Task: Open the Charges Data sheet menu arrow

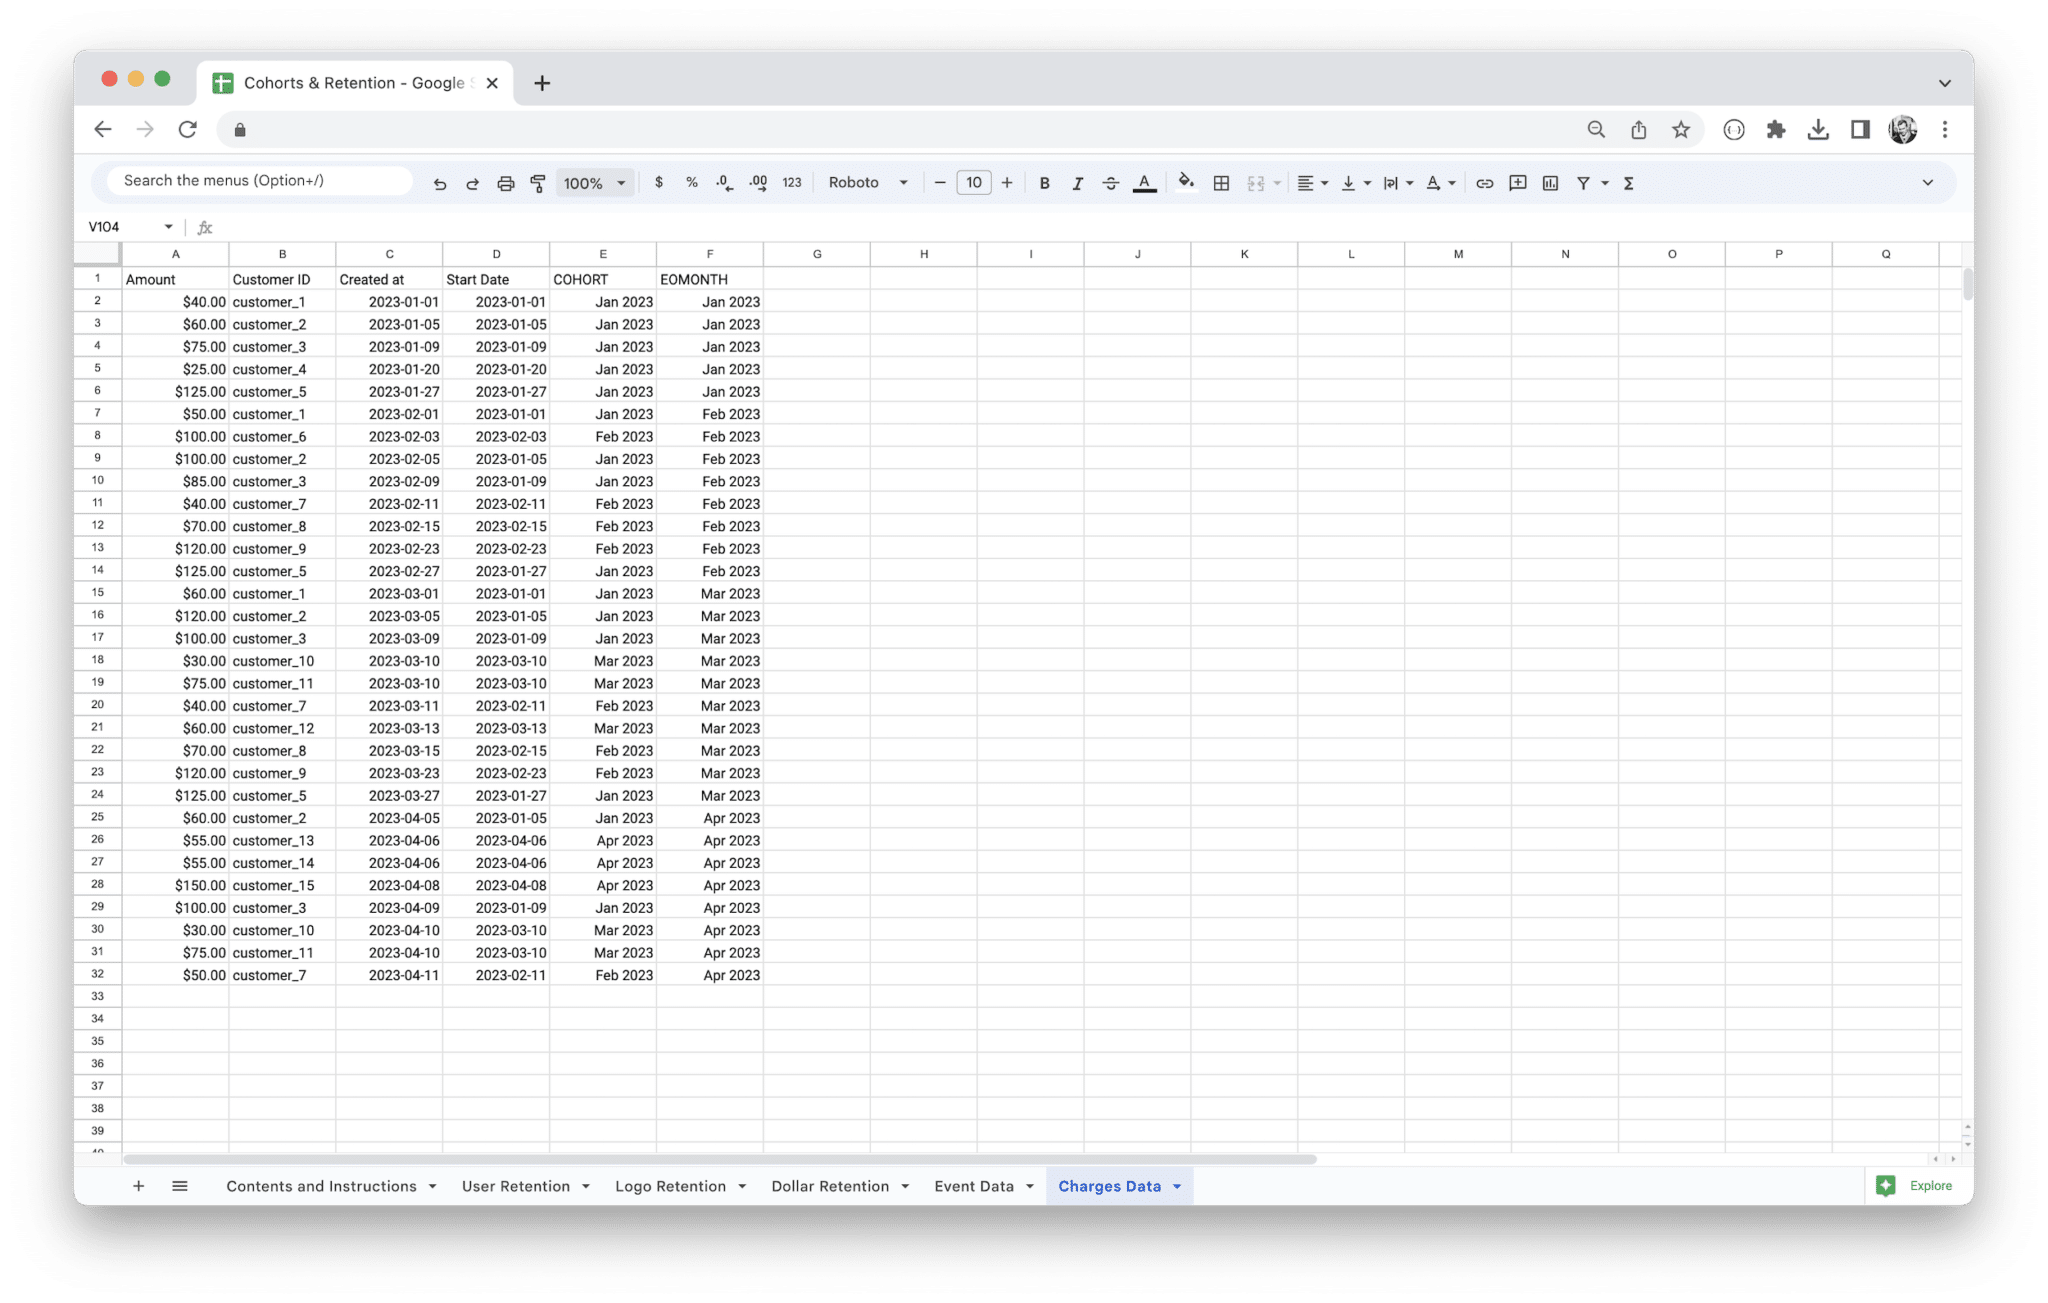Action: (x=1177, y=1186)
